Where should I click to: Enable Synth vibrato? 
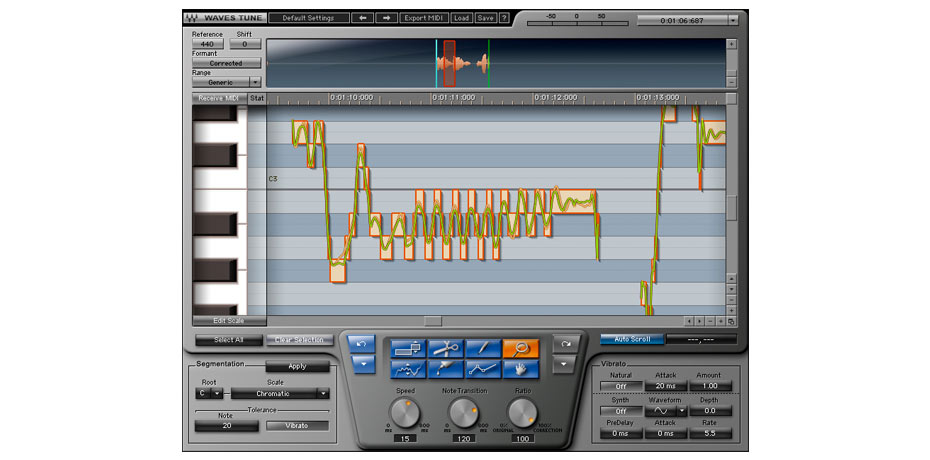(x=621, y=410)
